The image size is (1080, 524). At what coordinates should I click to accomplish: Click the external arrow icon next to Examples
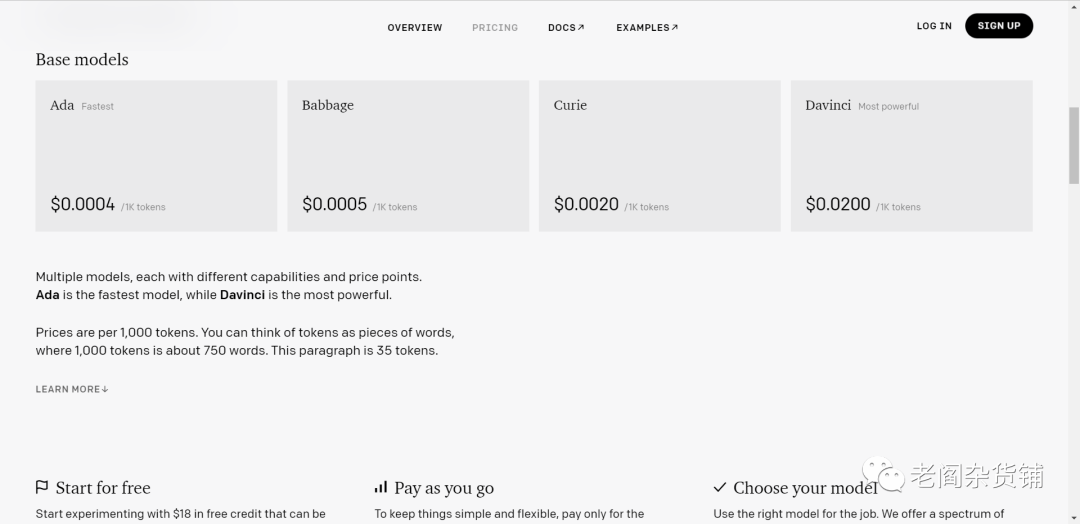click(x=675, y=27)
